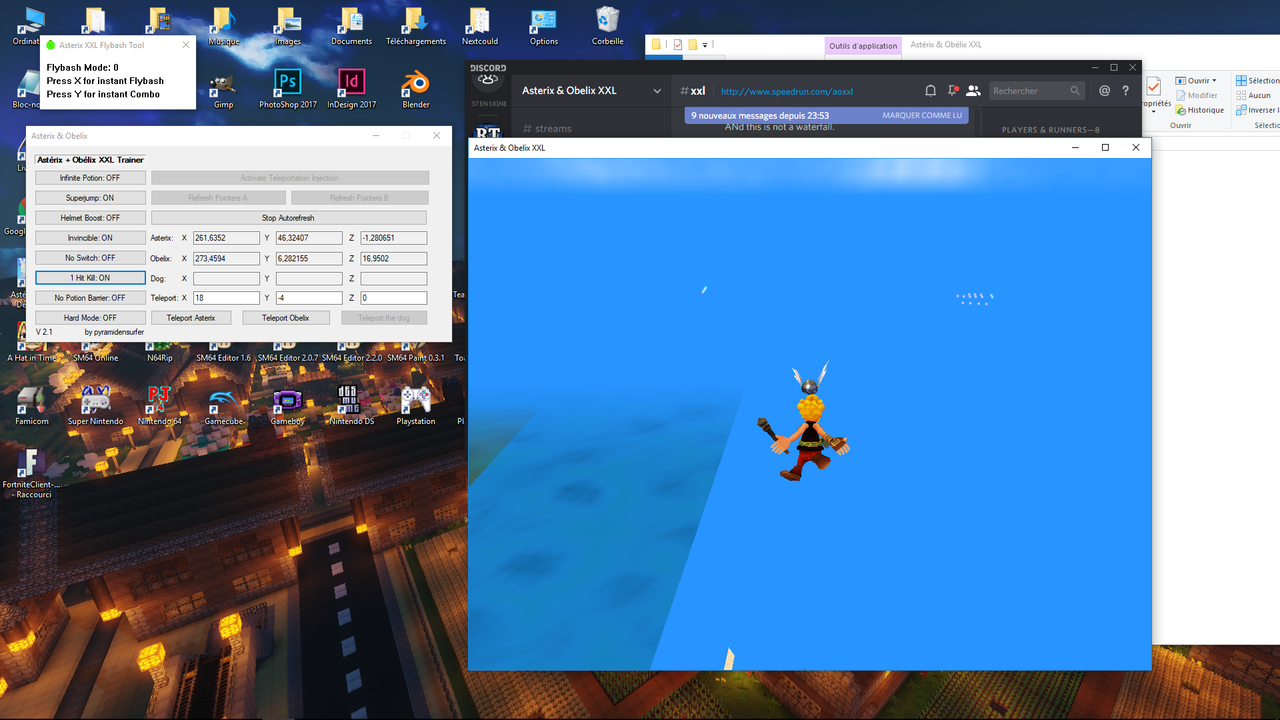Open Téléchargements desktop folder icon
The height and width of the screenshot is (720, 1280).
[416, 25]
